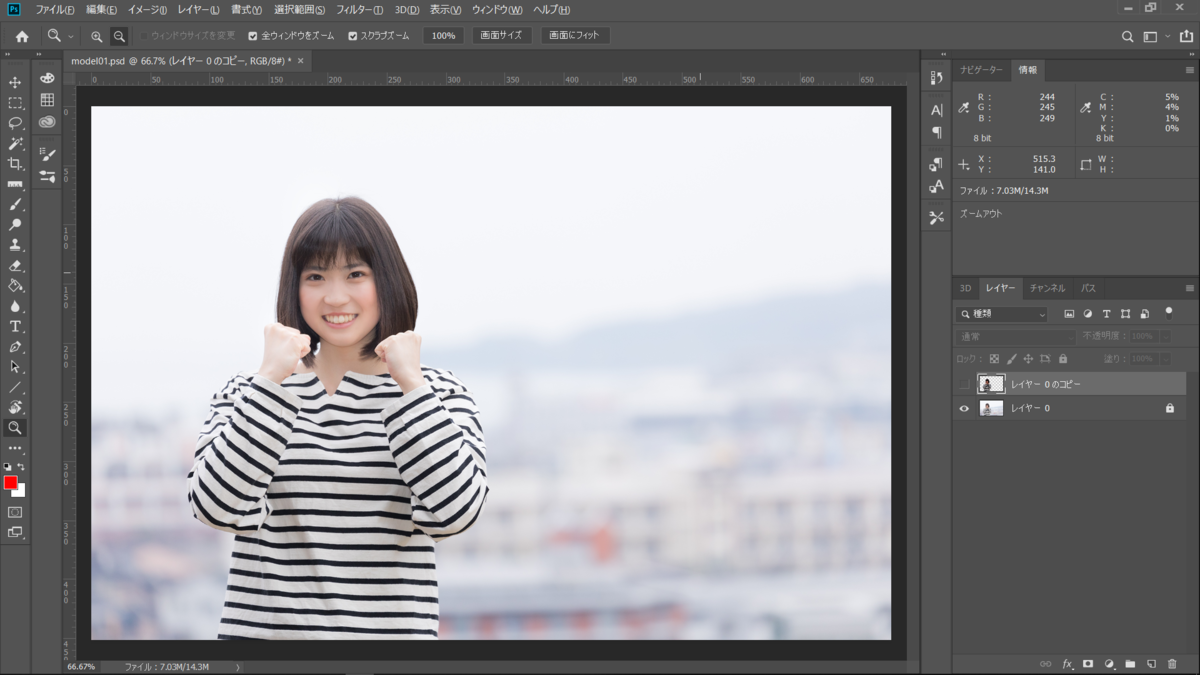Open the 不透明度 opacity dropdown arrow
This screenshot has height=675, width=1200.
(1166, 336)
